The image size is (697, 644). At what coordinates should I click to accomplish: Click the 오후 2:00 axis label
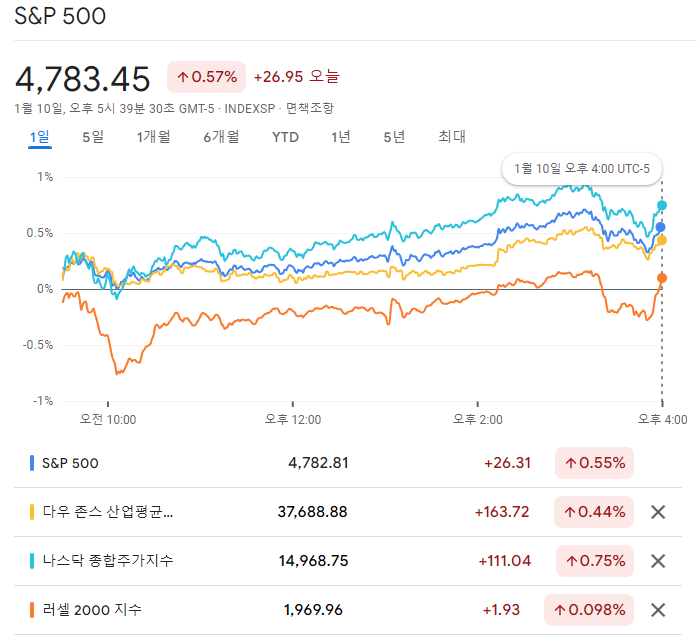477,420
